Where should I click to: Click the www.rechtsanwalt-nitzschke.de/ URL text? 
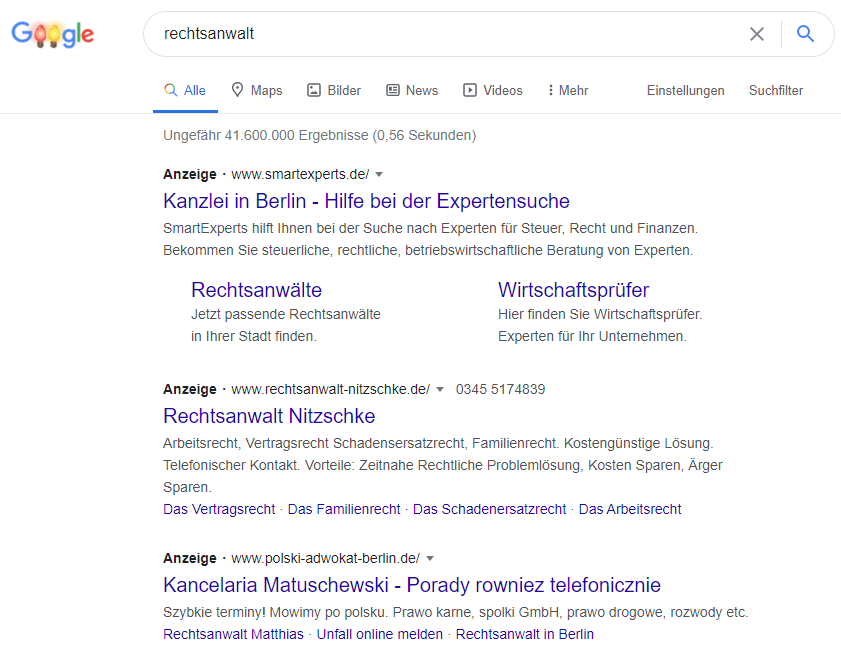(x=330, y=389)
